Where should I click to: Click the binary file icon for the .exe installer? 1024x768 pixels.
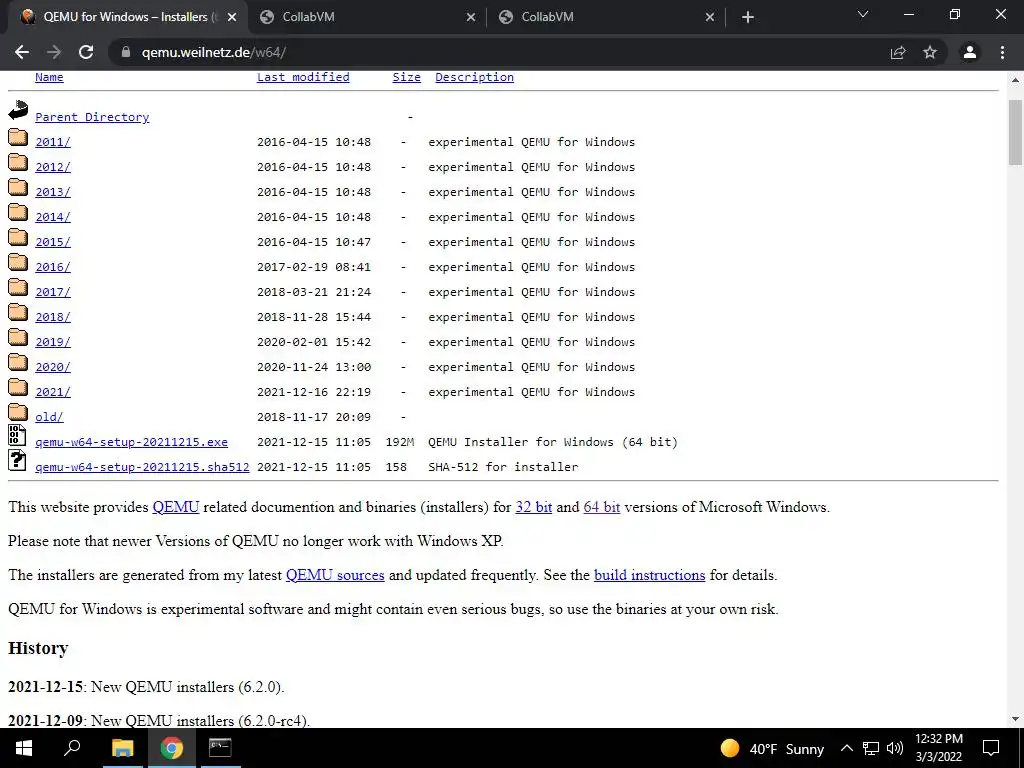point(17,436)
